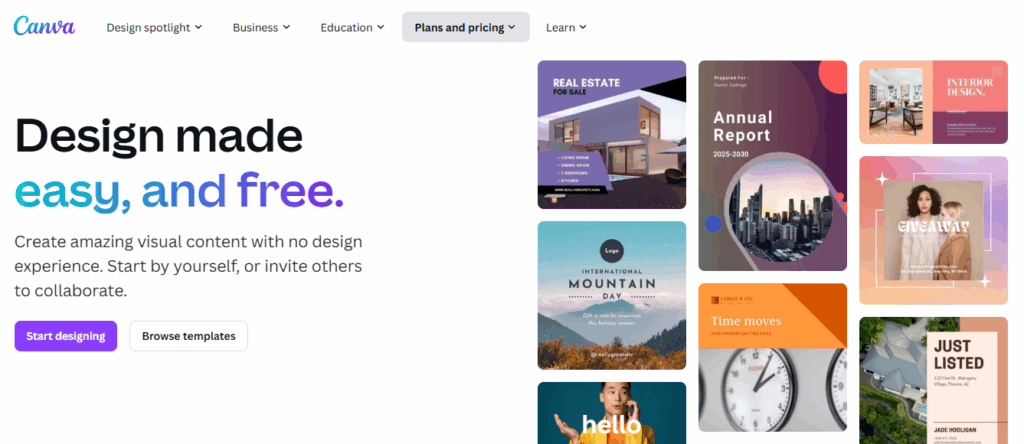The height and width of the screenshot is (444, 1024).
Task: Open the Real Estate For Sale template
Action: pyautogui.click(x=611, y=134)
